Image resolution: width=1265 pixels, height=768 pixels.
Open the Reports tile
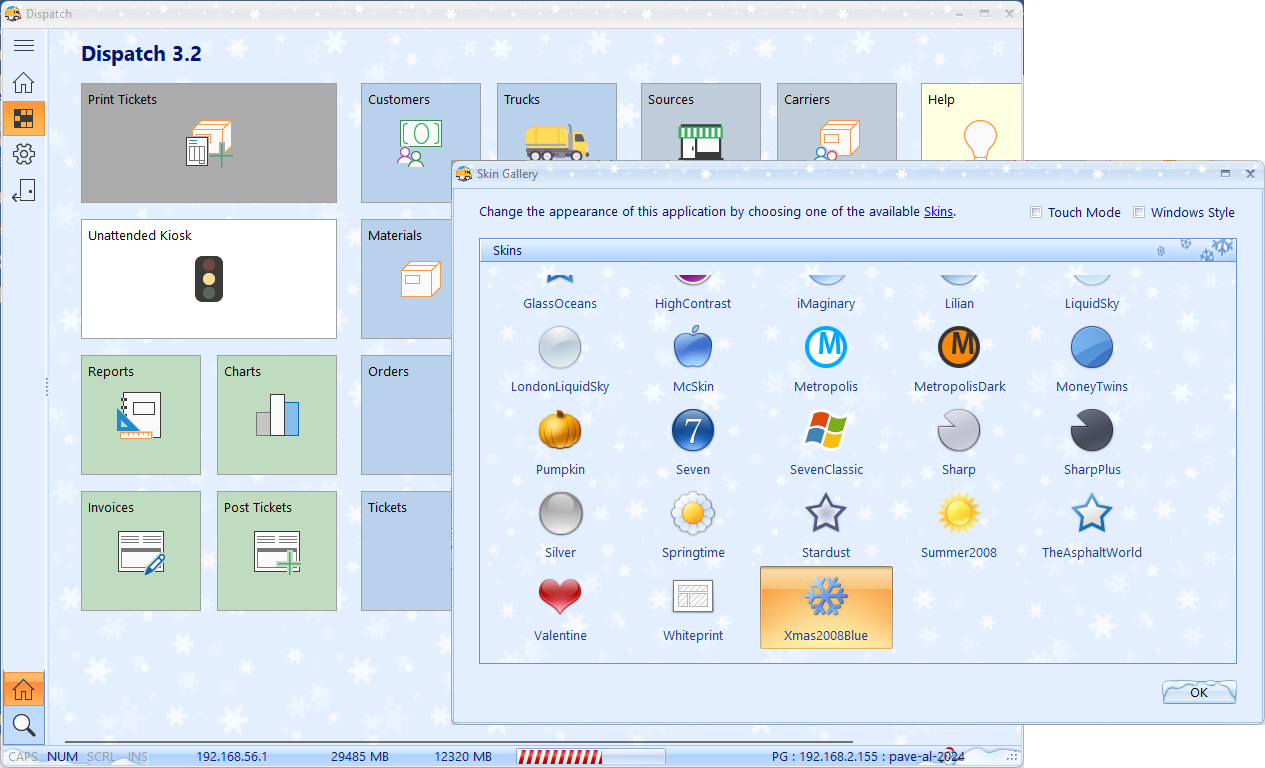140,415
